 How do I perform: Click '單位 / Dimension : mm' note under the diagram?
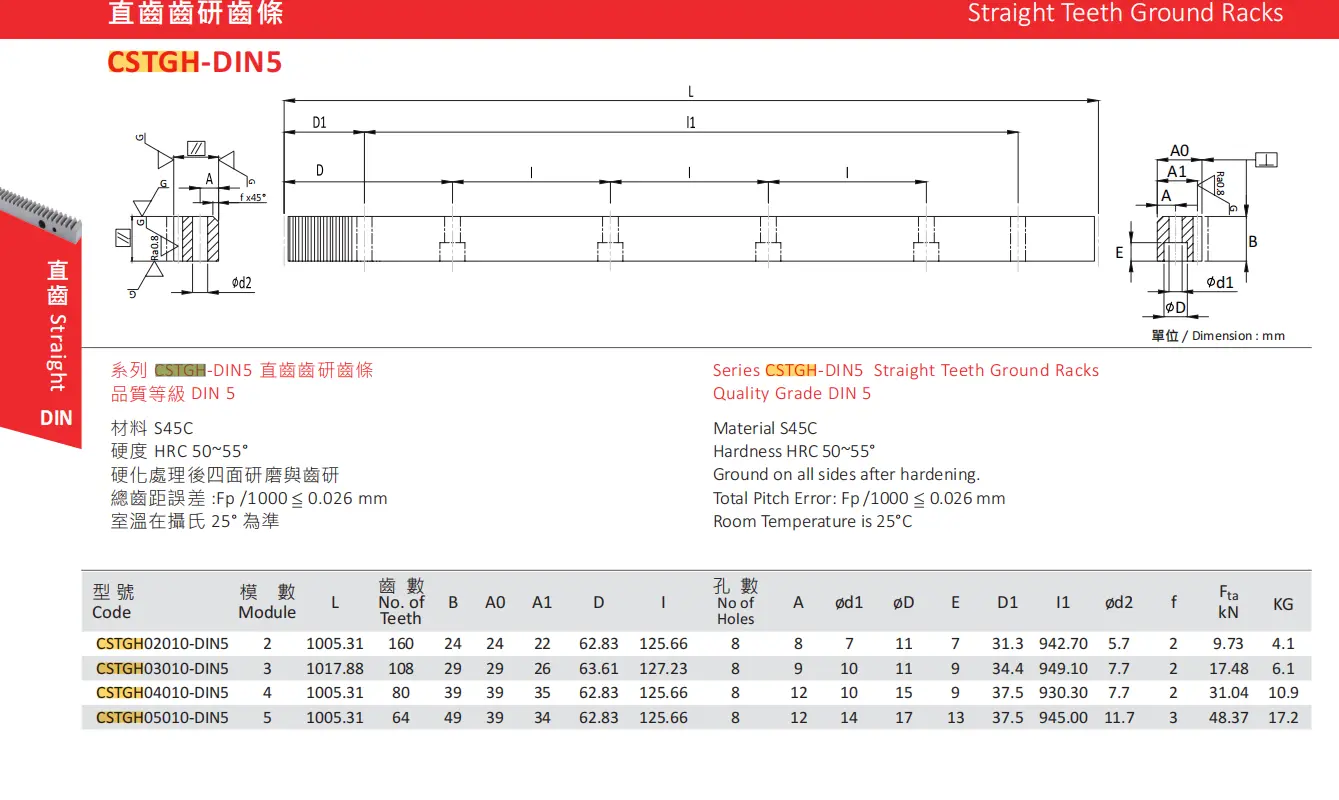1218,336
